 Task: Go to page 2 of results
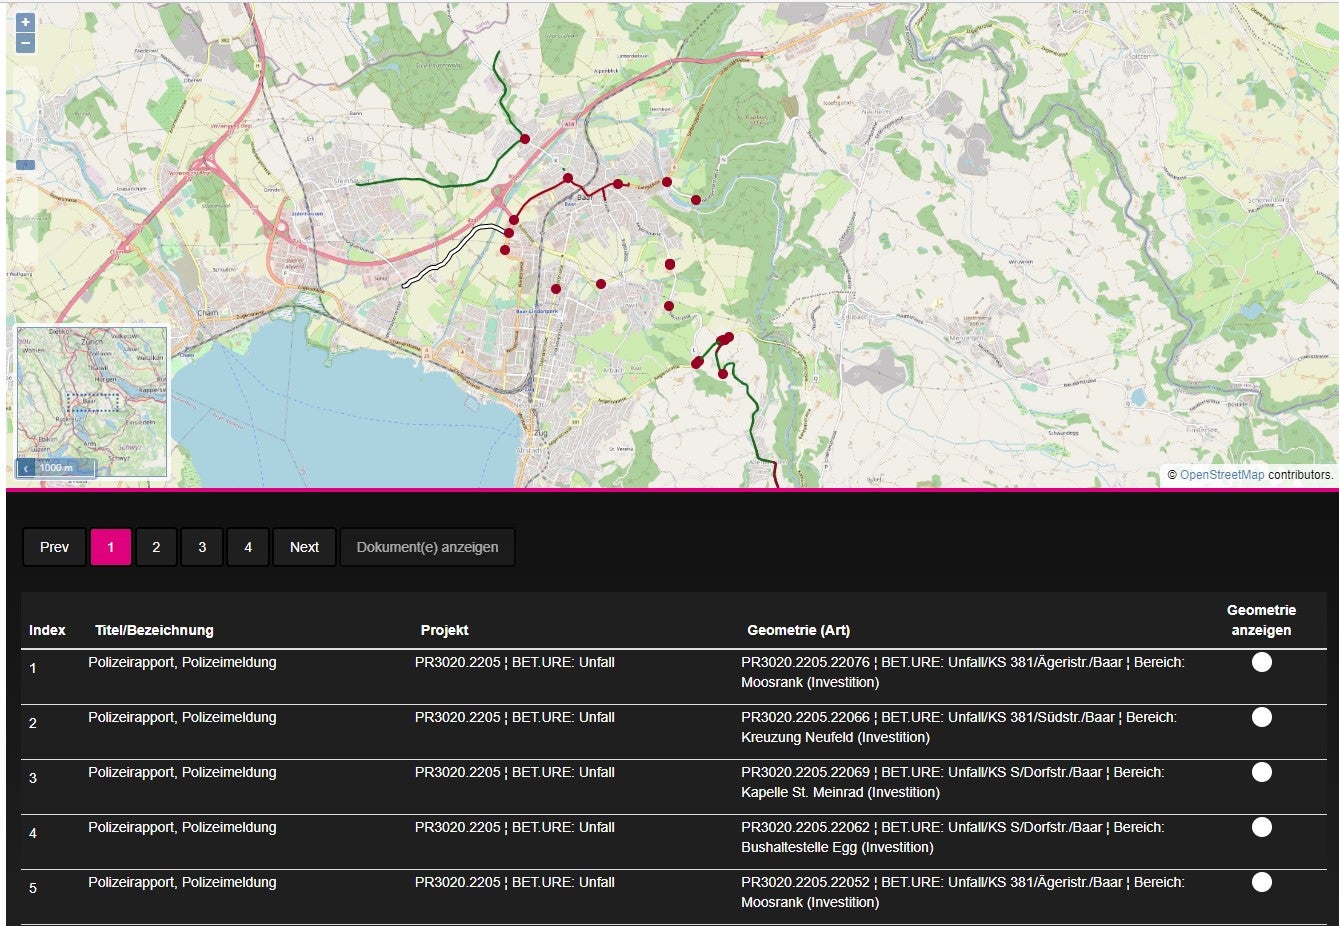pos(156,547)
